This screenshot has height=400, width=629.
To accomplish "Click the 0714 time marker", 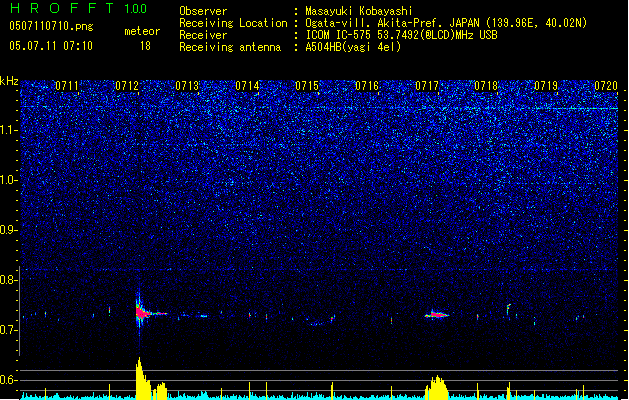I will pos(247,86).
